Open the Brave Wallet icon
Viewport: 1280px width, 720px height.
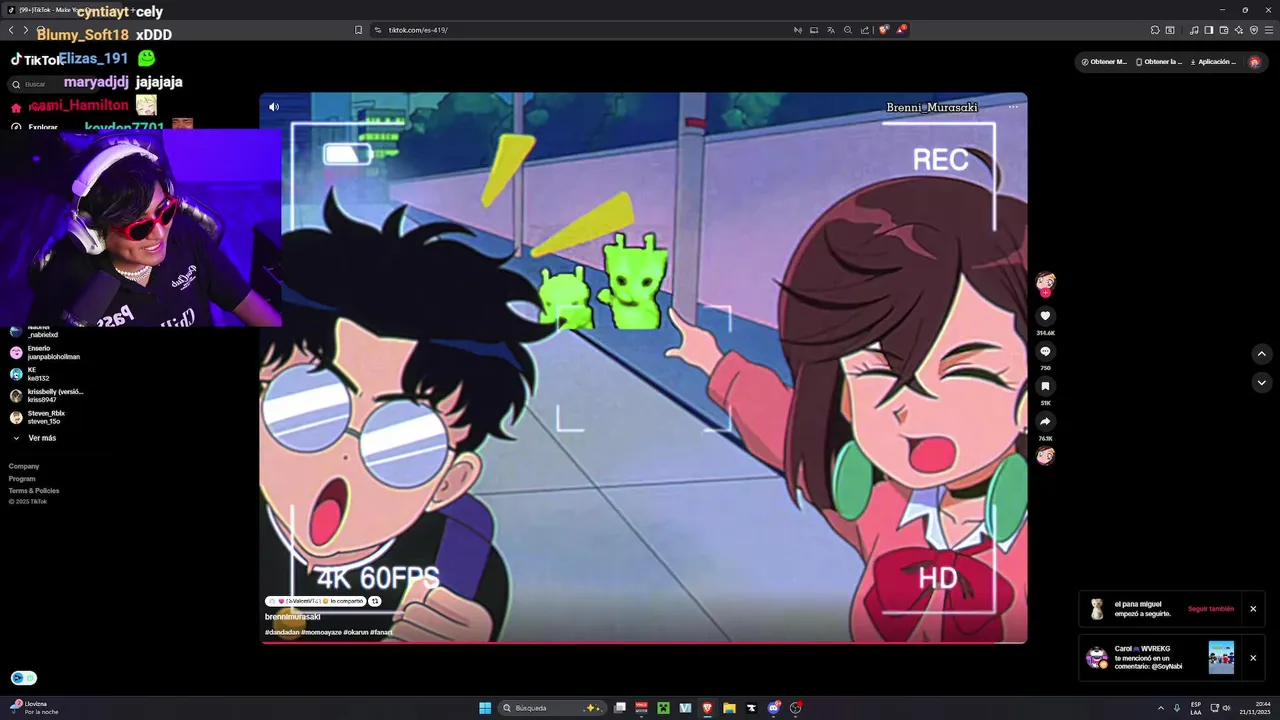1224,30
